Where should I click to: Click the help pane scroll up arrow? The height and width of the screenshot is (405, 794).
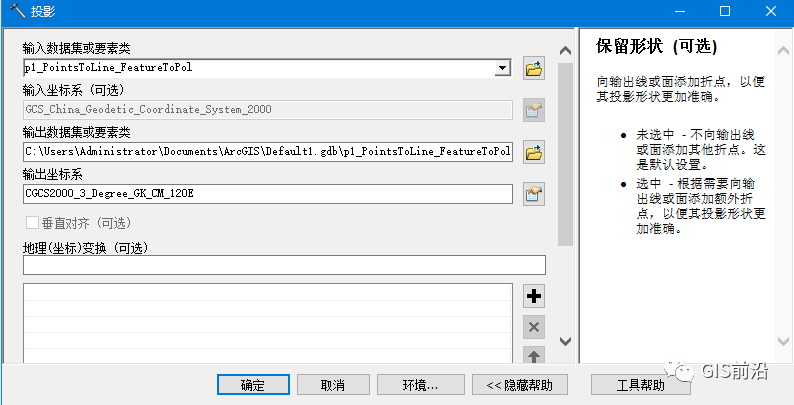coord(783,51)
